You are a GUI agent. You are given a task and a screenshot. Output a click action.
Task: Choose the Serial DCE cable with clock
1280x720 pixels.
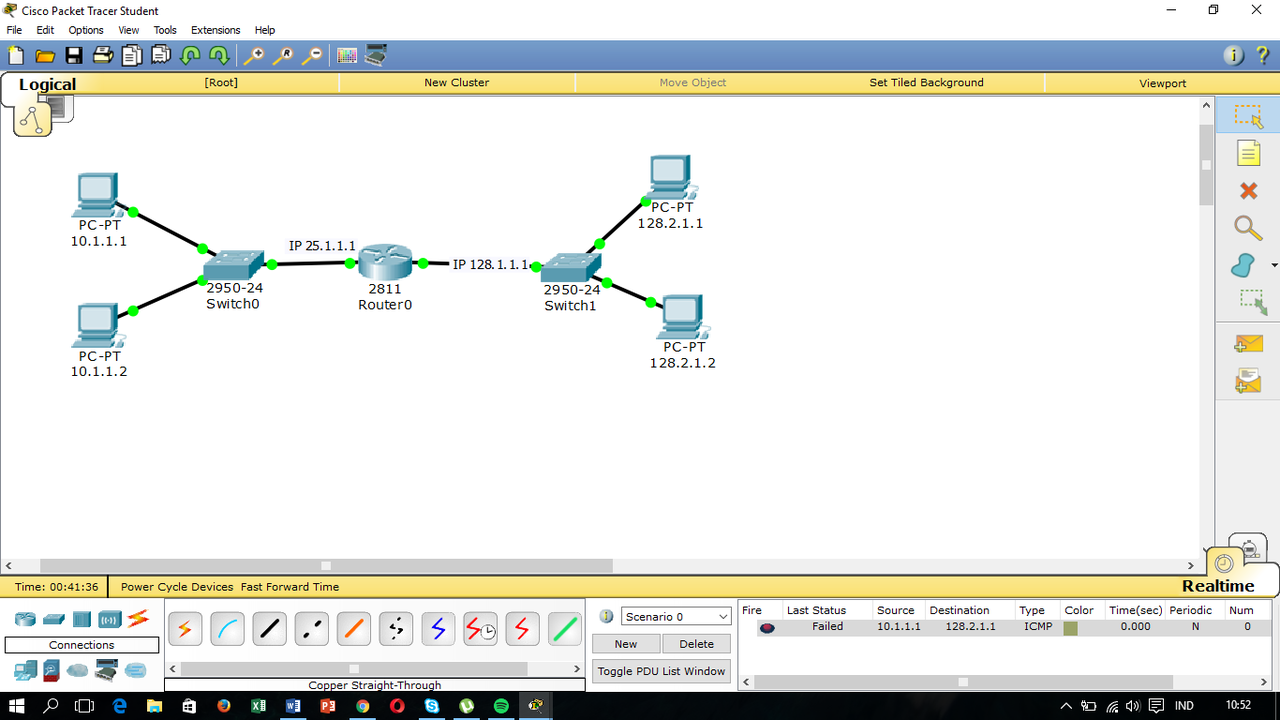point(480,629)
